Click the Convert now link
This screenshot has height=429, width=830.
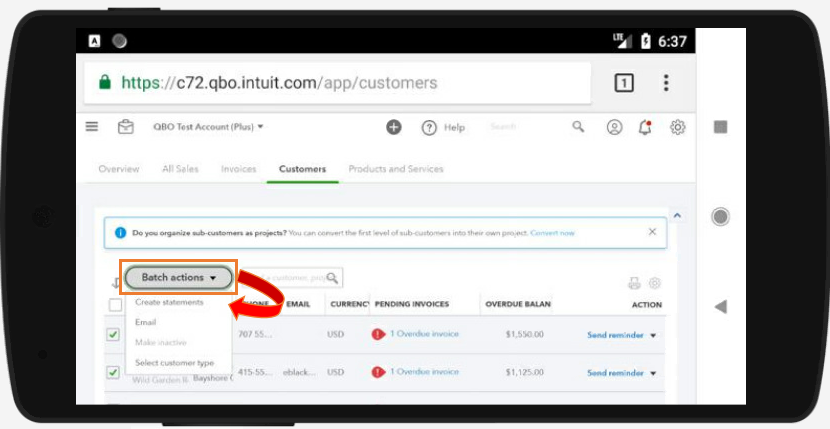(x=553, y=233)
